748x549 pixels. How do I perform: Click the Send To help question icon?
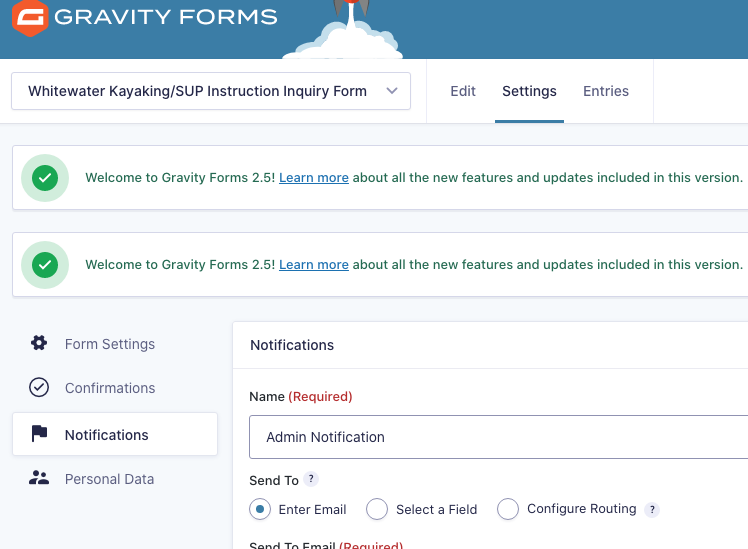point(311,479)
